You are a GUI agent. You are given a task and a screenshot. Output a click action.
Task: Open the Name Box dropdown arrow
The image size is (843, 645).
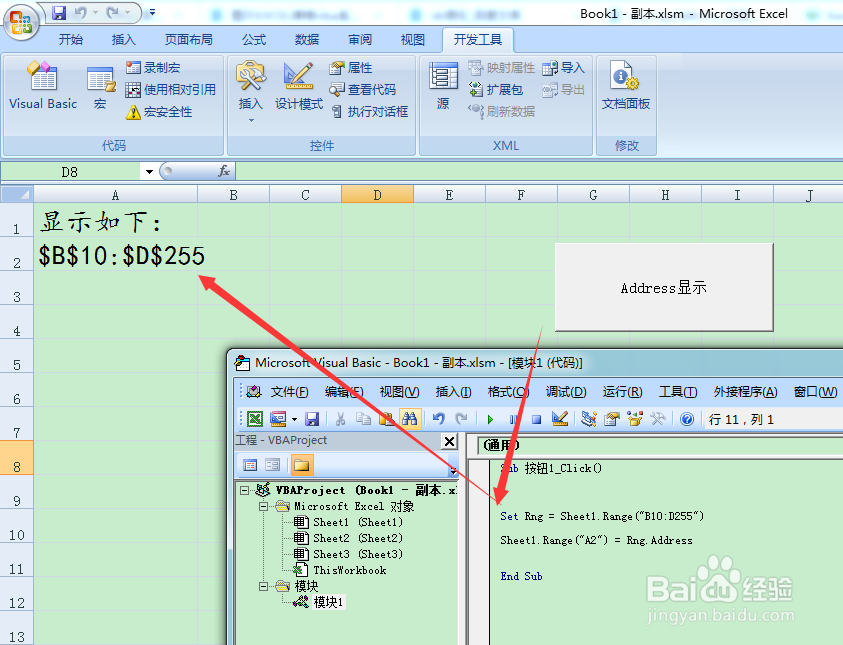pos(149,172)
